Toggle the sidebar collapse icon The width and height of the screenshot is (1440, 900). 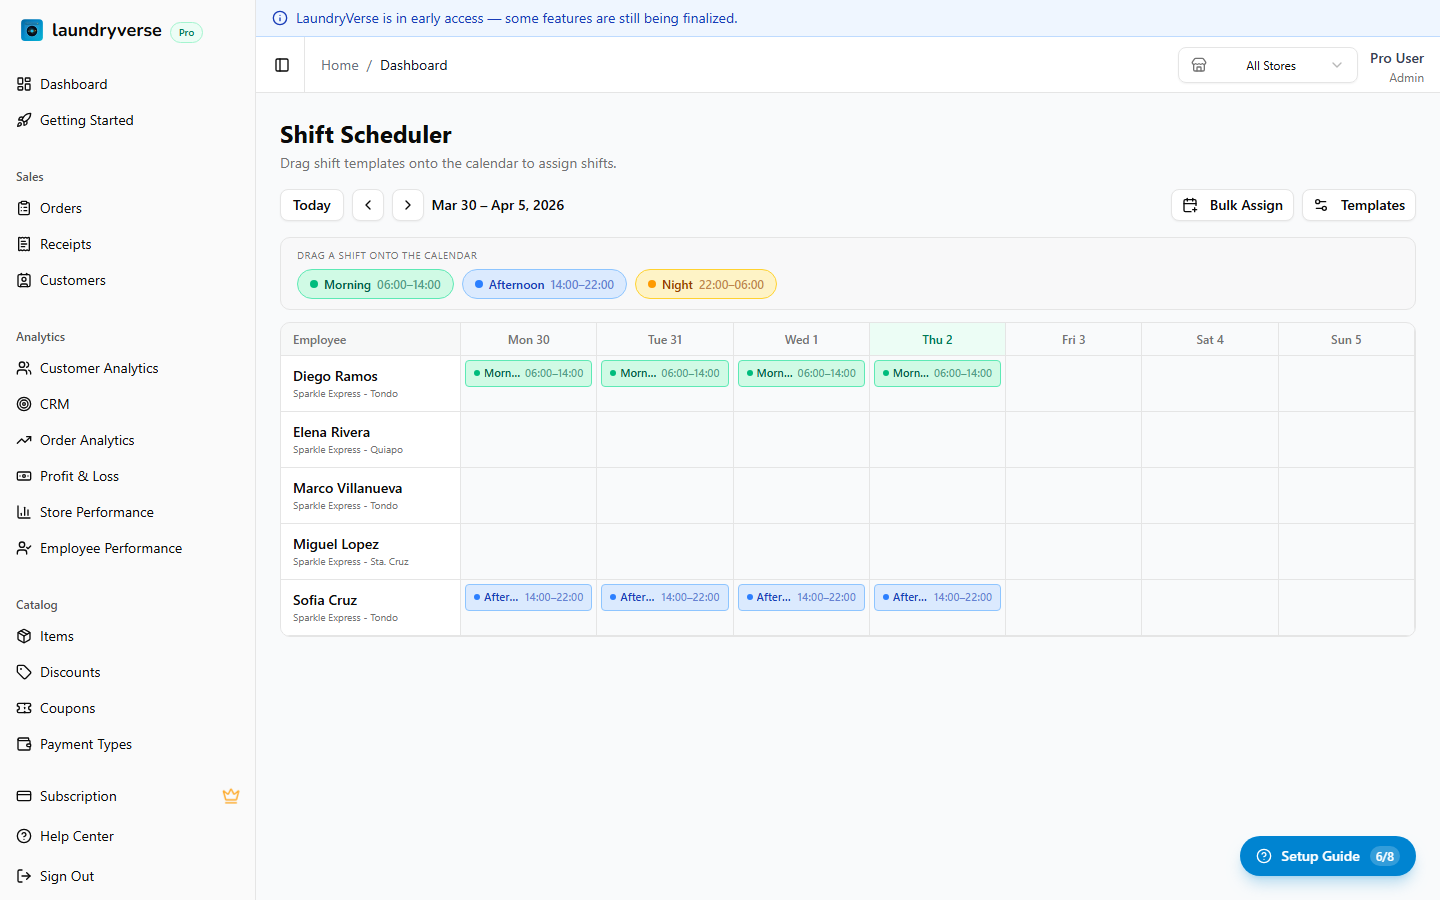282,65
